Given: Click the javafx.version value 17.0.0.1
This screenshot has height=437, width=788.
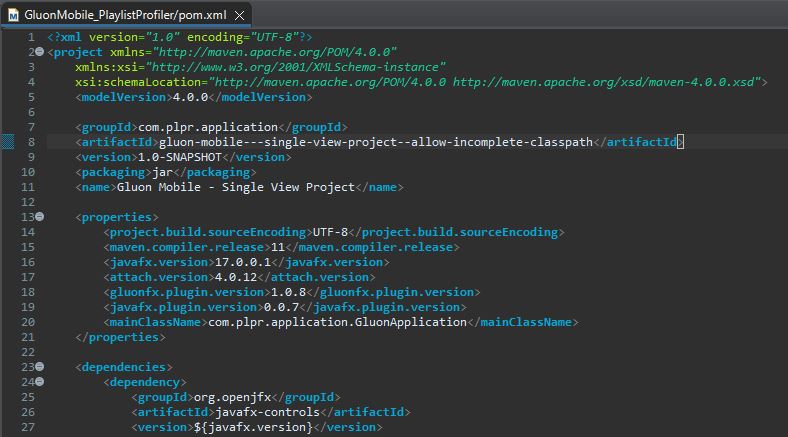Looking at the screenshot, I should (x=243, y=262).
